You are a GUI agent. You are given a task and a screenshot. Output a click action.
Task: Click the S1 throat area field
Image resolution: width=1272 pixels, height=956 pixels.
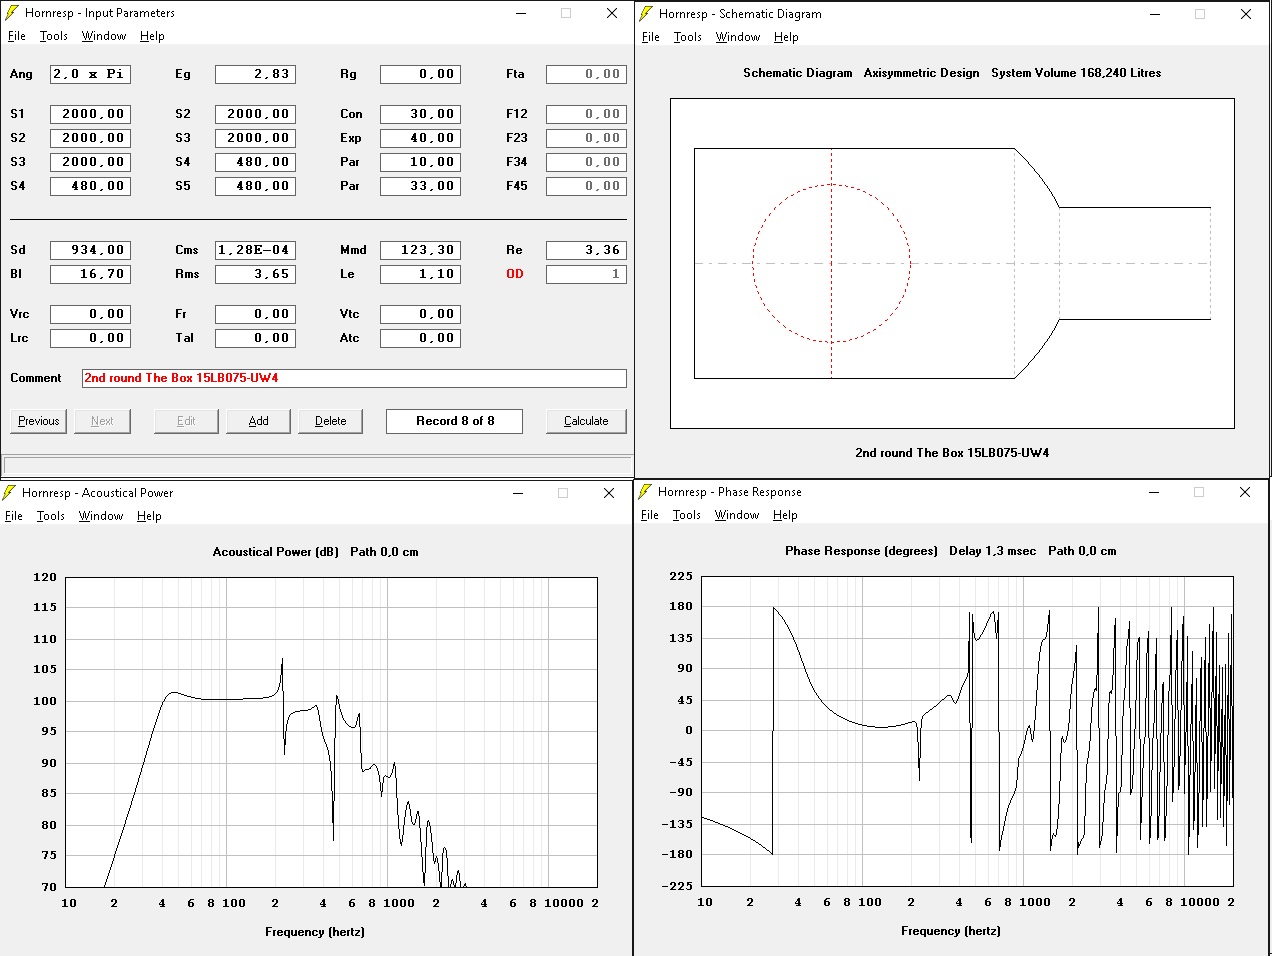[90, 114]
